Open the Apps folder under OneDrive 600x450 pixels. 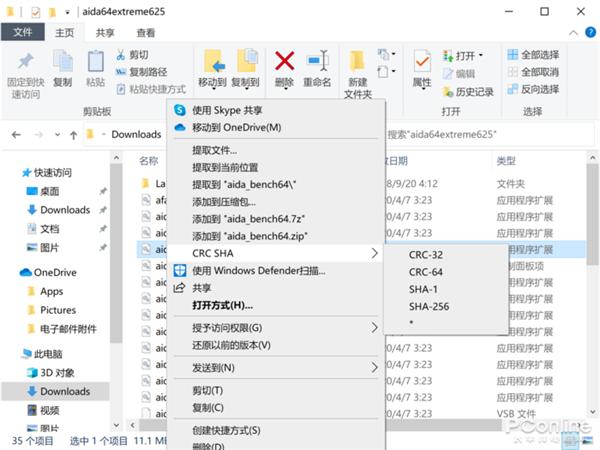click(x=46, y=292)
